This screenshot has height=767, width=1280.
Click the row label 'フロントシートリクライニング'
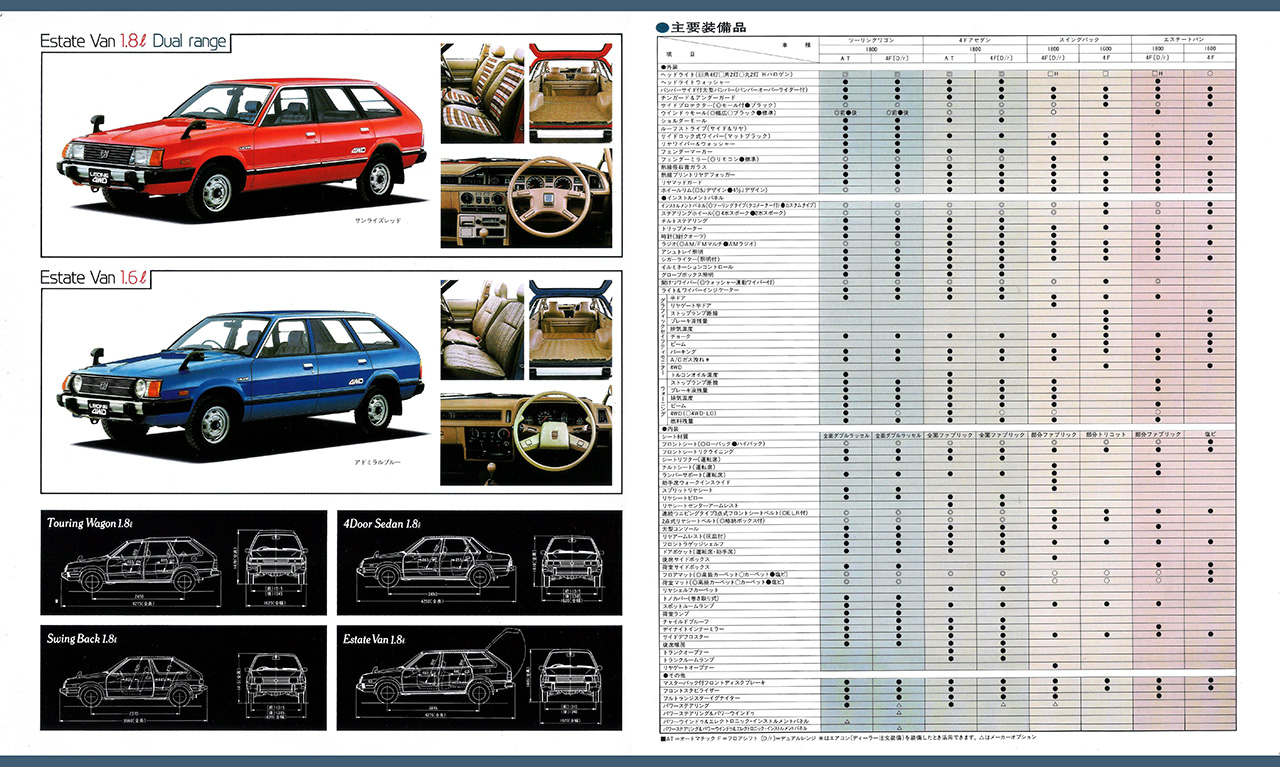click(x=698, y=451)
